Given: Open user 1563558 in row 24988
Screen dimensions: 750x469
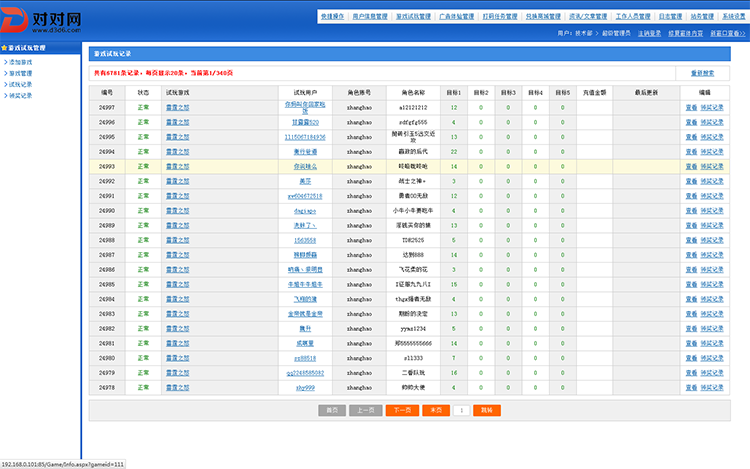Looking at the screenshot, I should (305, 240).
